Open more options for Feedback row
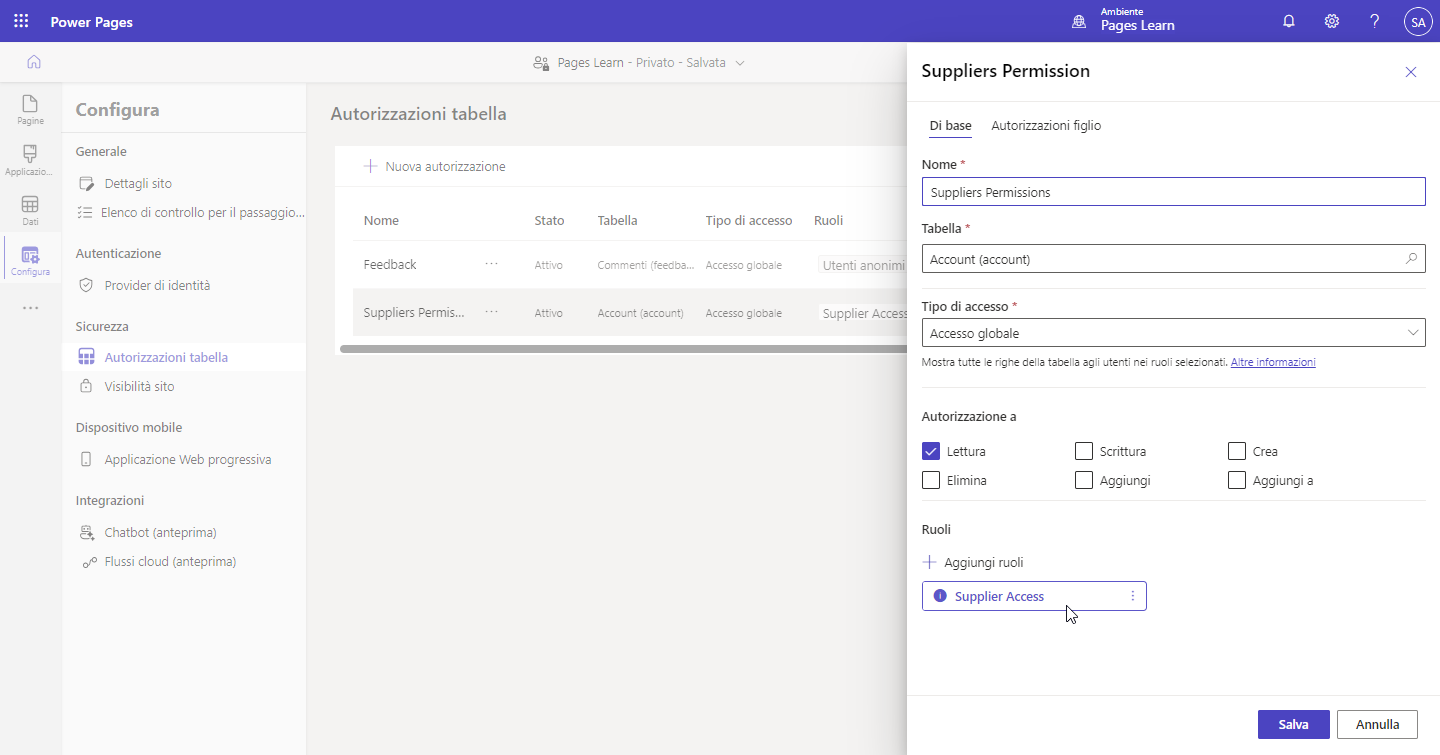The image size is (1440, 755). tap(491, 264)
